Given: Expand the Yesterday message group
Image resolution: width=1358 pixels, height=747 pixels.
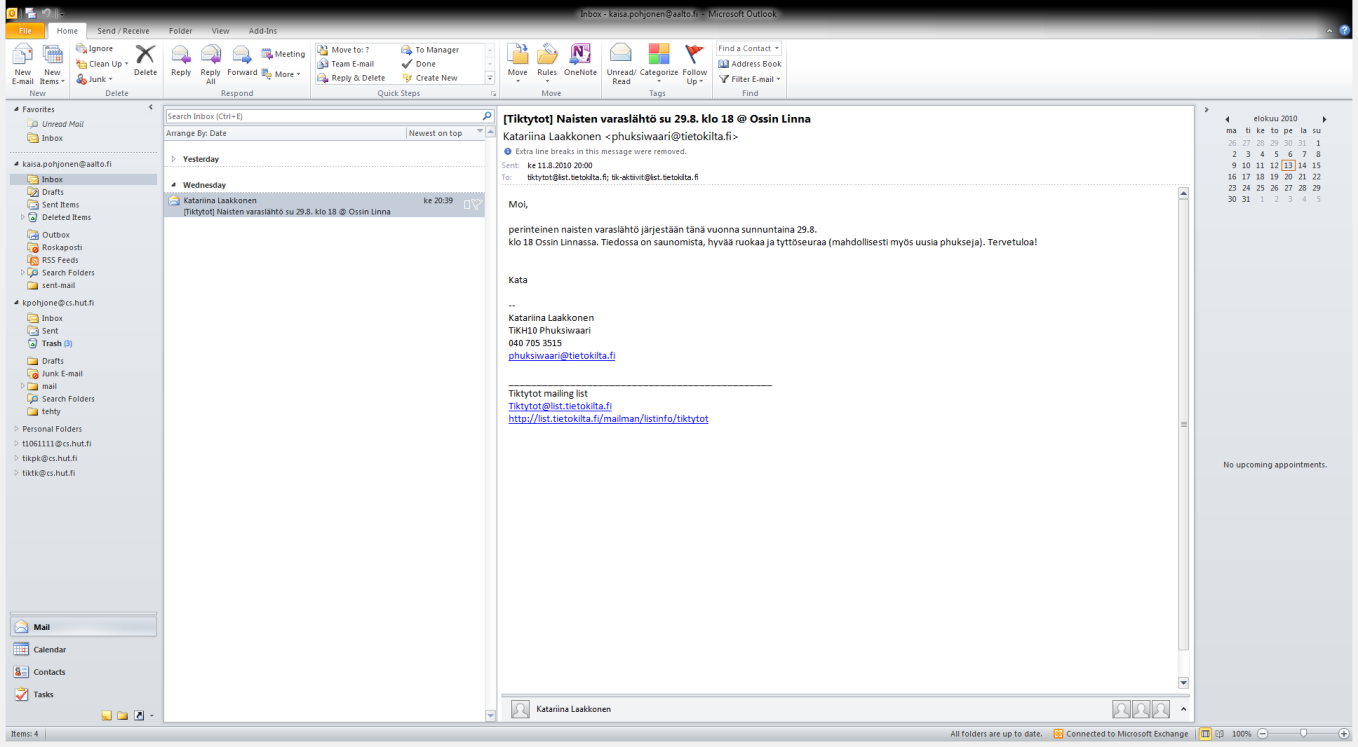Looking at the screenshot, I should click(173, 159).
